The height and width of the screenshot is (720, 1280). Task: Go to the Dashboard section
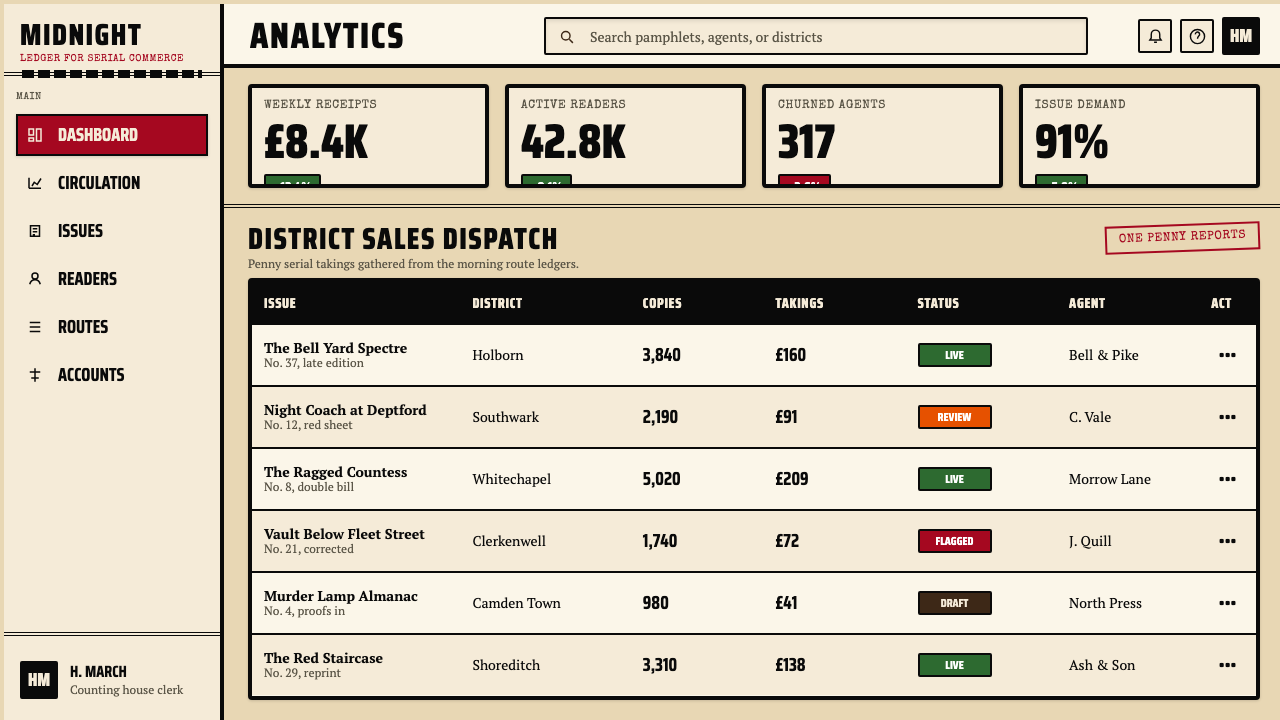click(112, 135)
